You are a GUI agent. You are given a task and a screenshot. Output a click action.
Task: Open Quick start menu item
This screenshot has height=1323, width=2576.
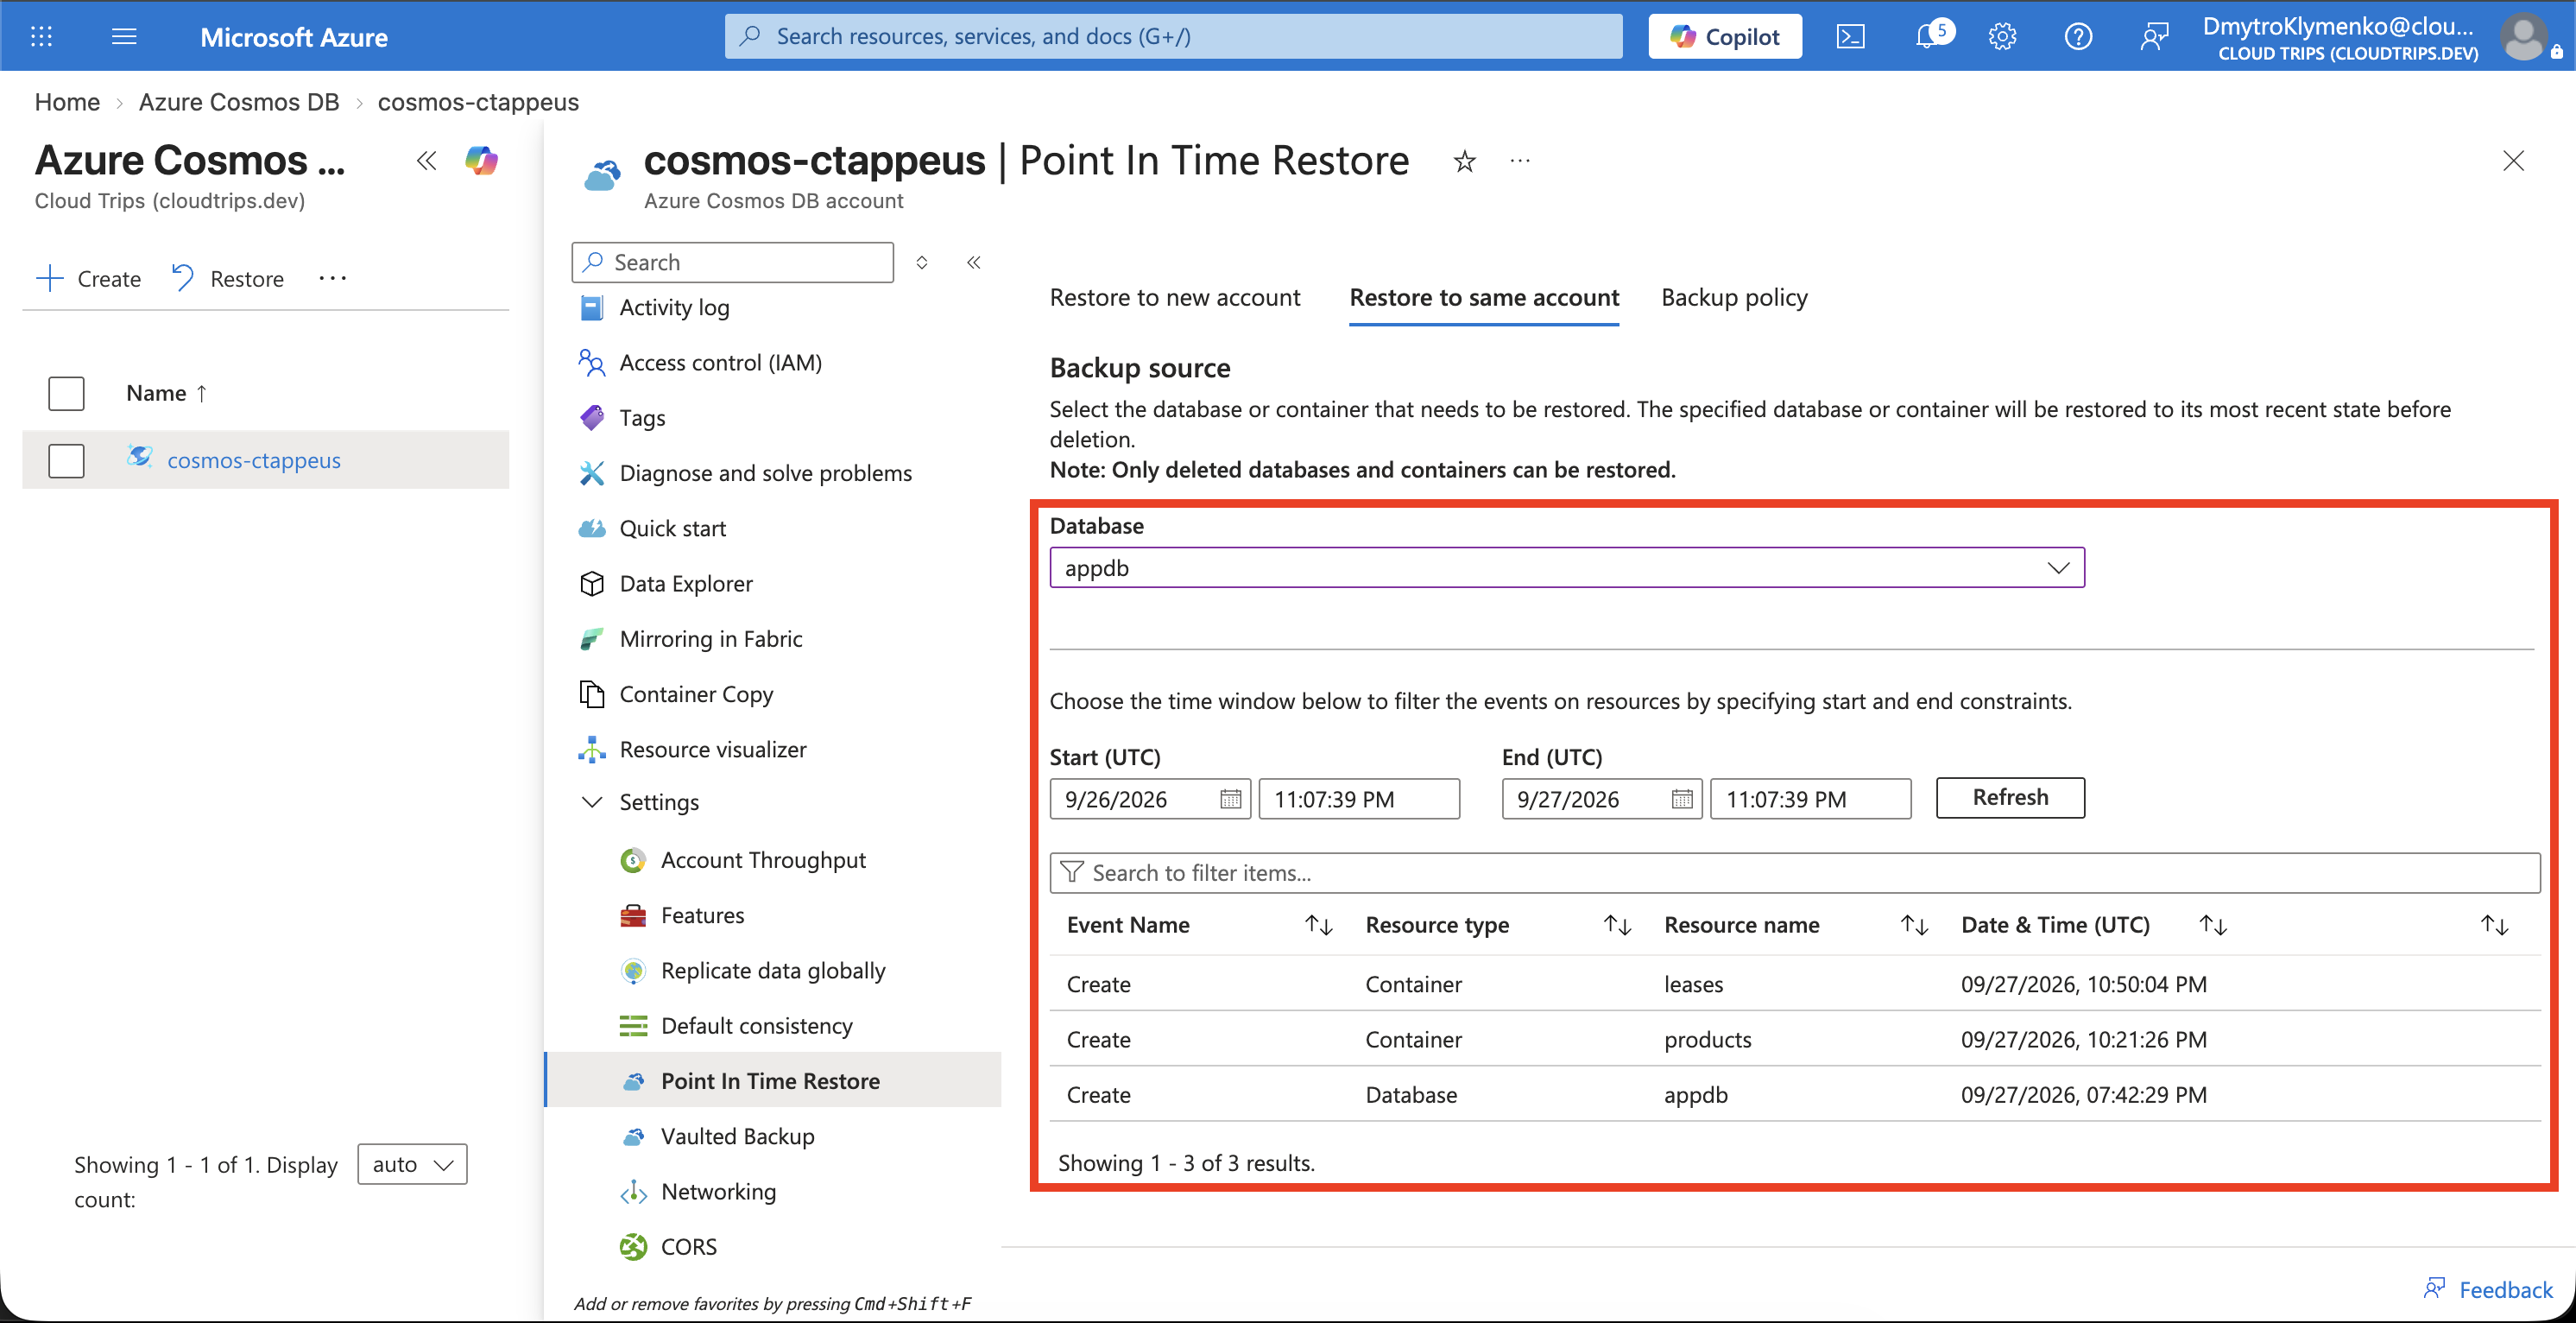pos(672,528)
